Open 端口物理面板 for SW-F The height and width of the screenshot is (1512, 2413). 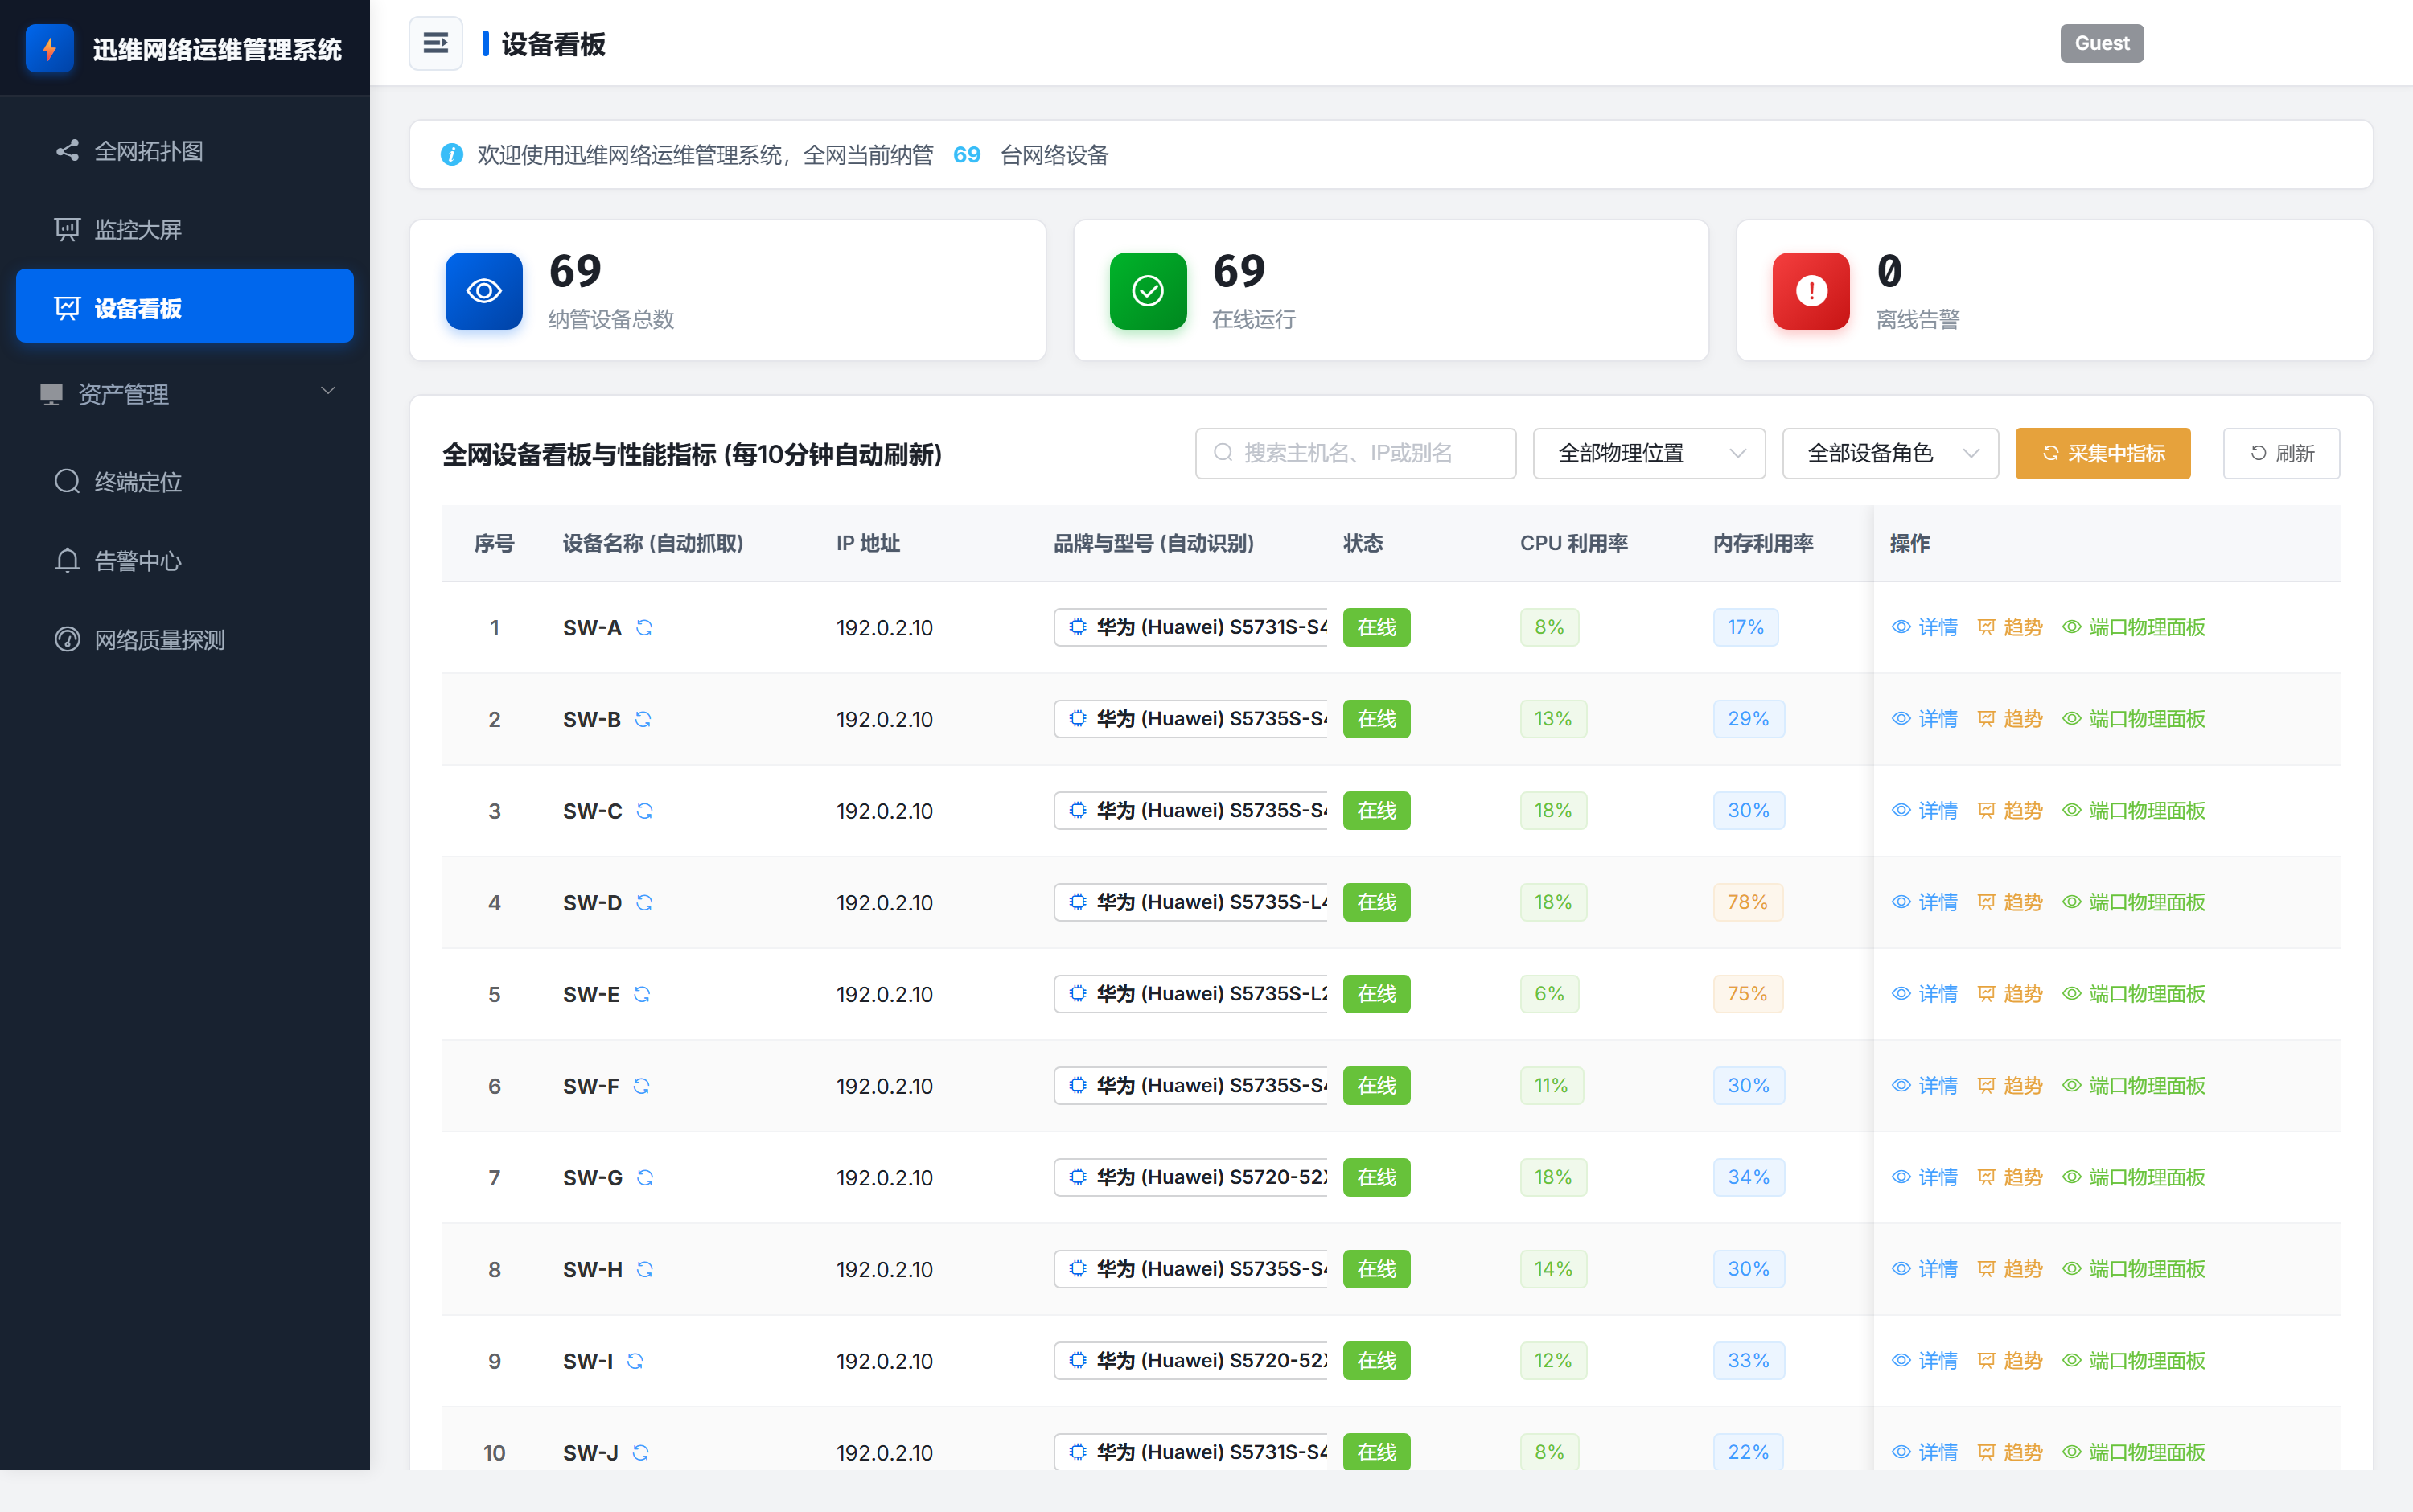[x=2134, y=1085]
